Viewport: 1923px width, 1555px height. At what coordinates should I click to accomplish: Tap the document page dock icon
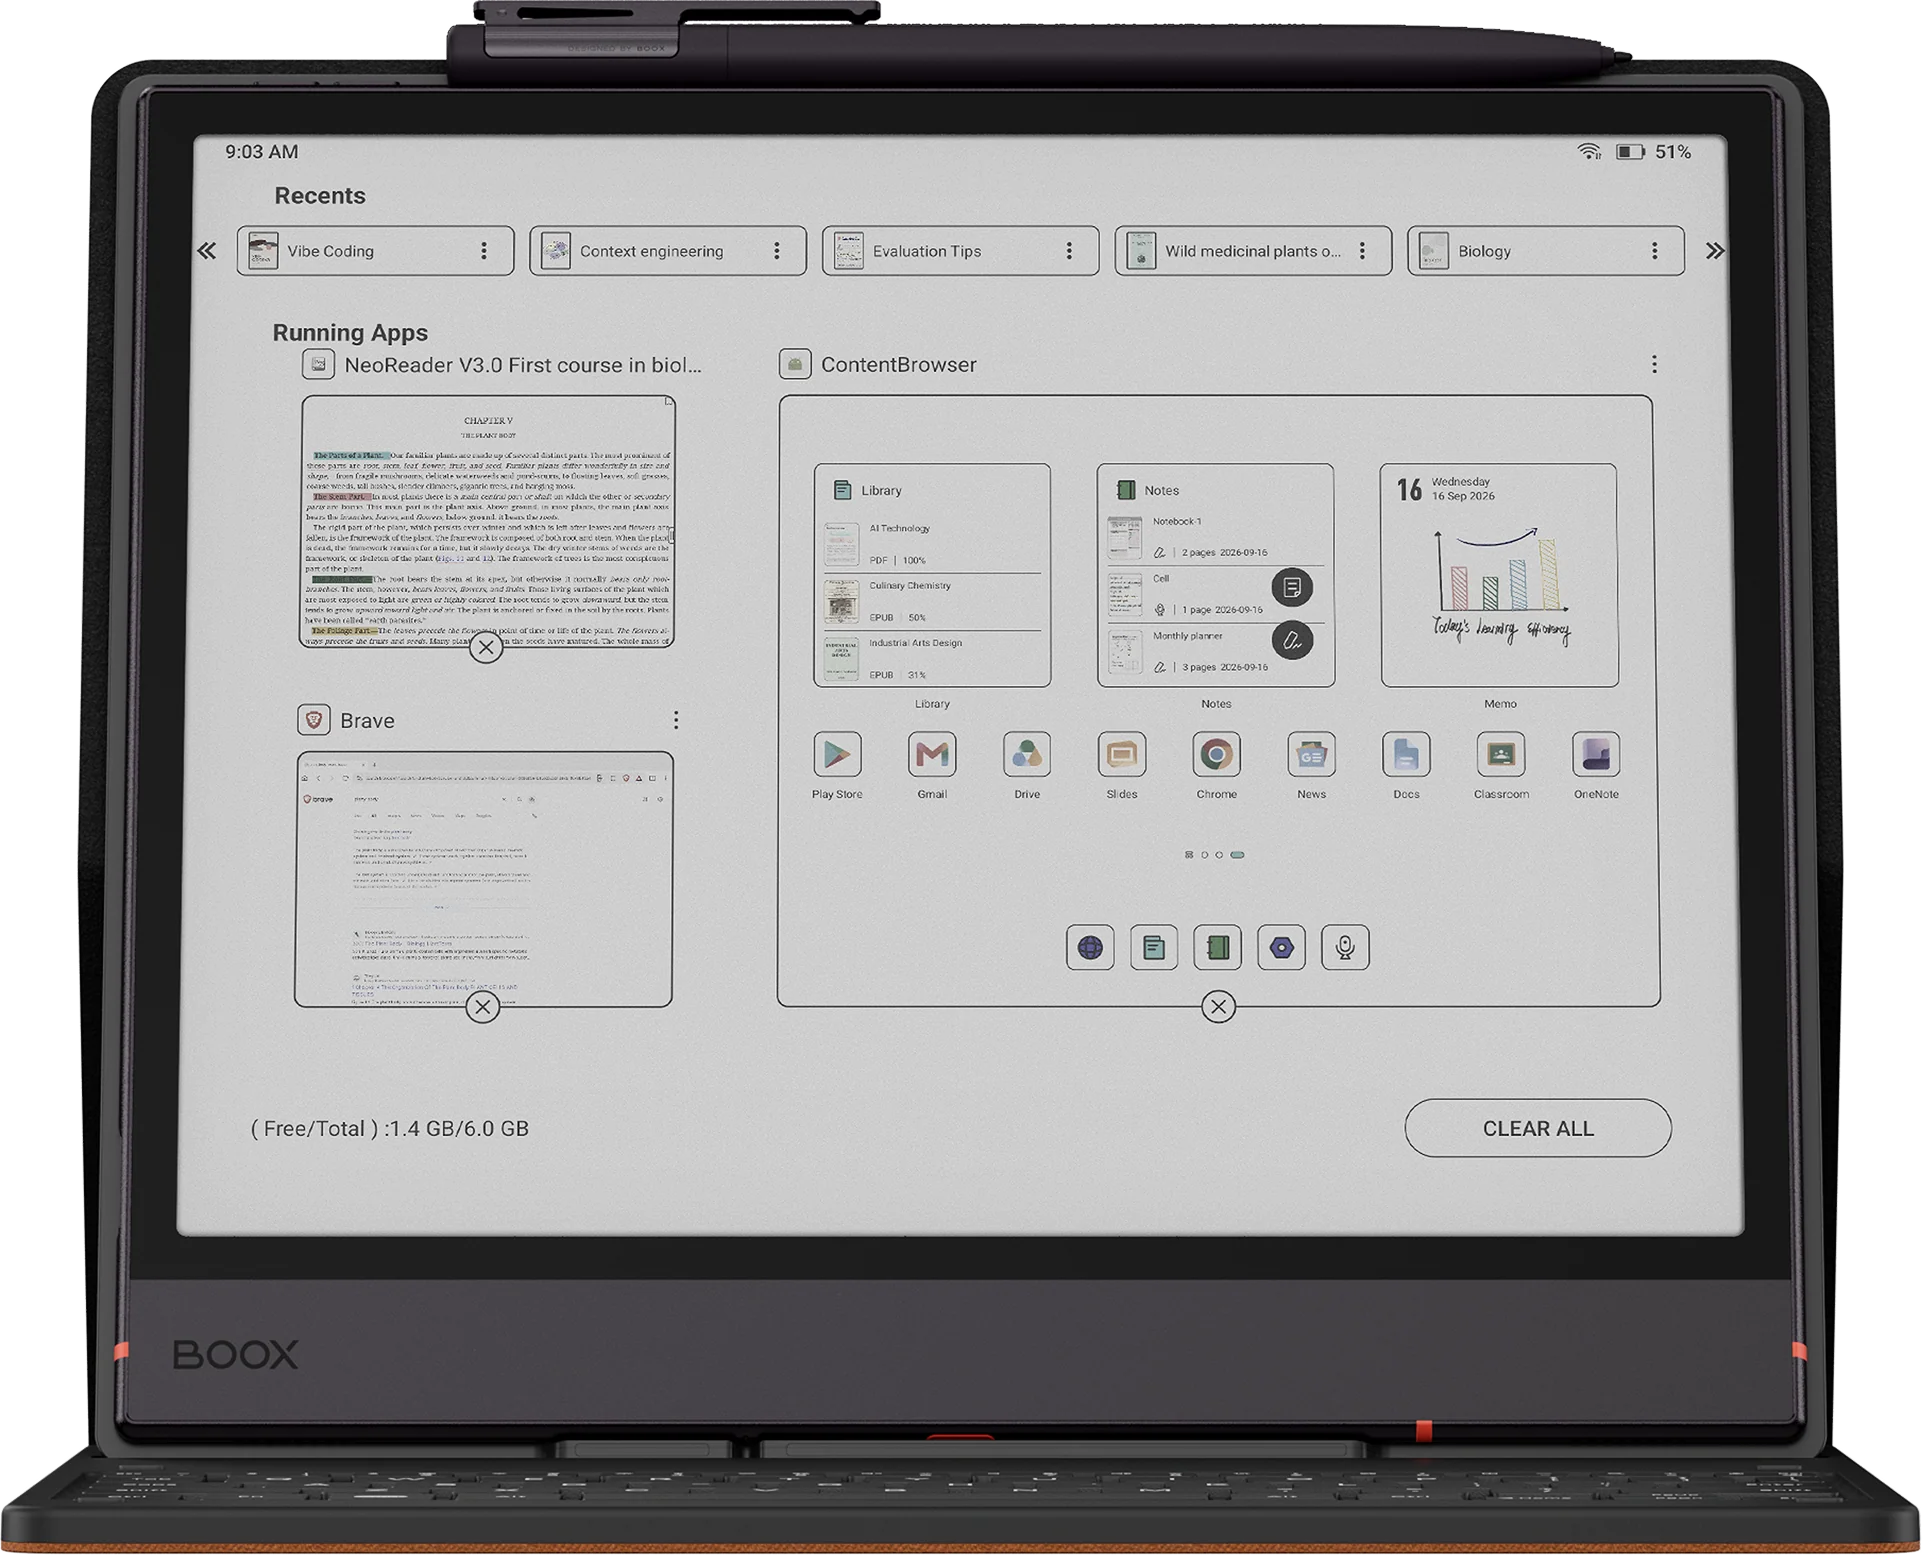pos(1153,947)
